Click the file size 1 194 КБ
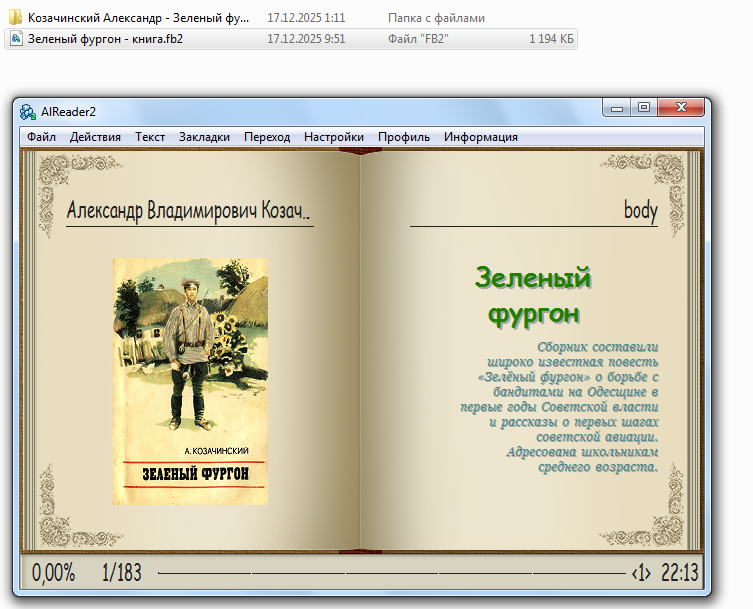 (x=551, y=39)
